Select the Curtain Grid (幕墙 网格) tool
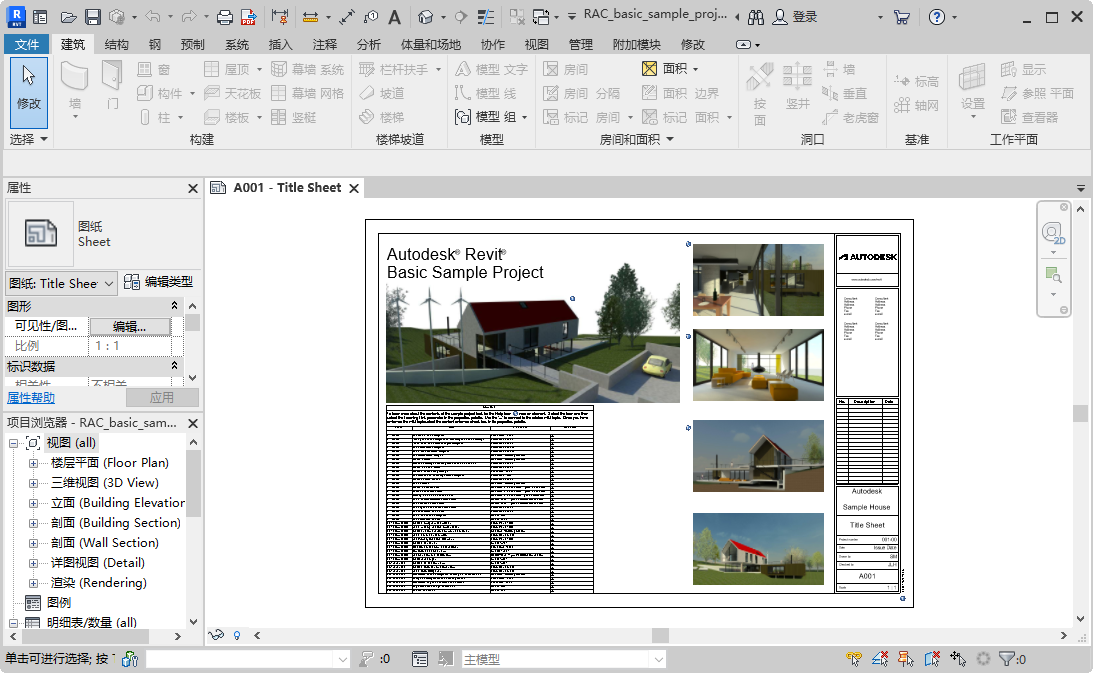The image size is (1093, 673). [307, 93]
